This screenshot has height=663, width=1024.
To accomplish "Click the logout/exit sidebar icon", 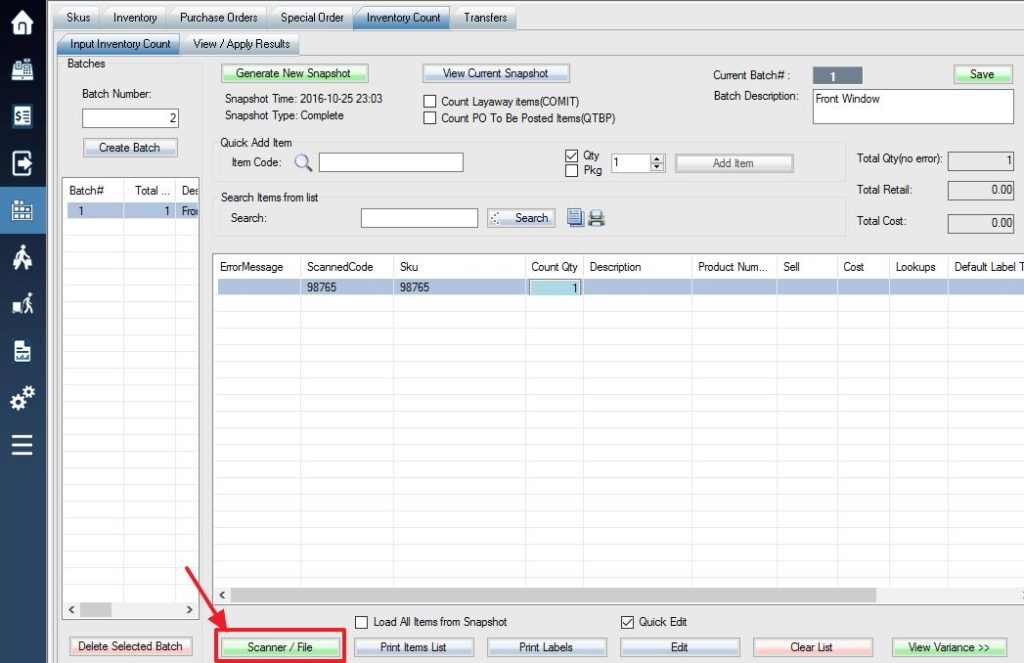I will [x=22, y=164].
